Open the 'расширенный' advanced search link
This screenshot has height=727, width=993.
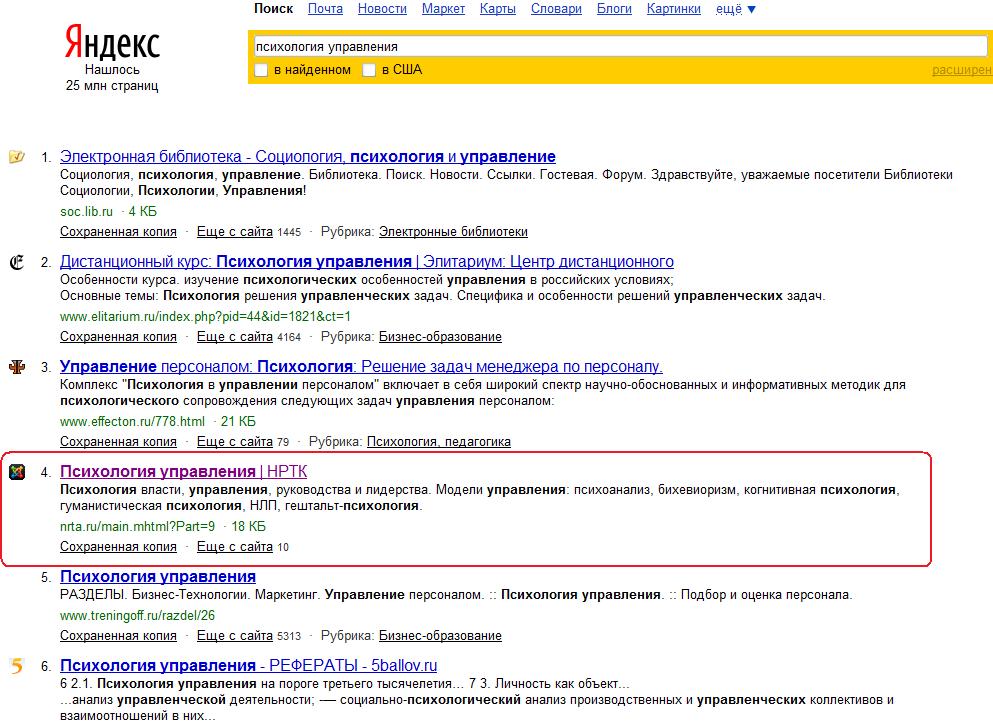pos(962,70)
